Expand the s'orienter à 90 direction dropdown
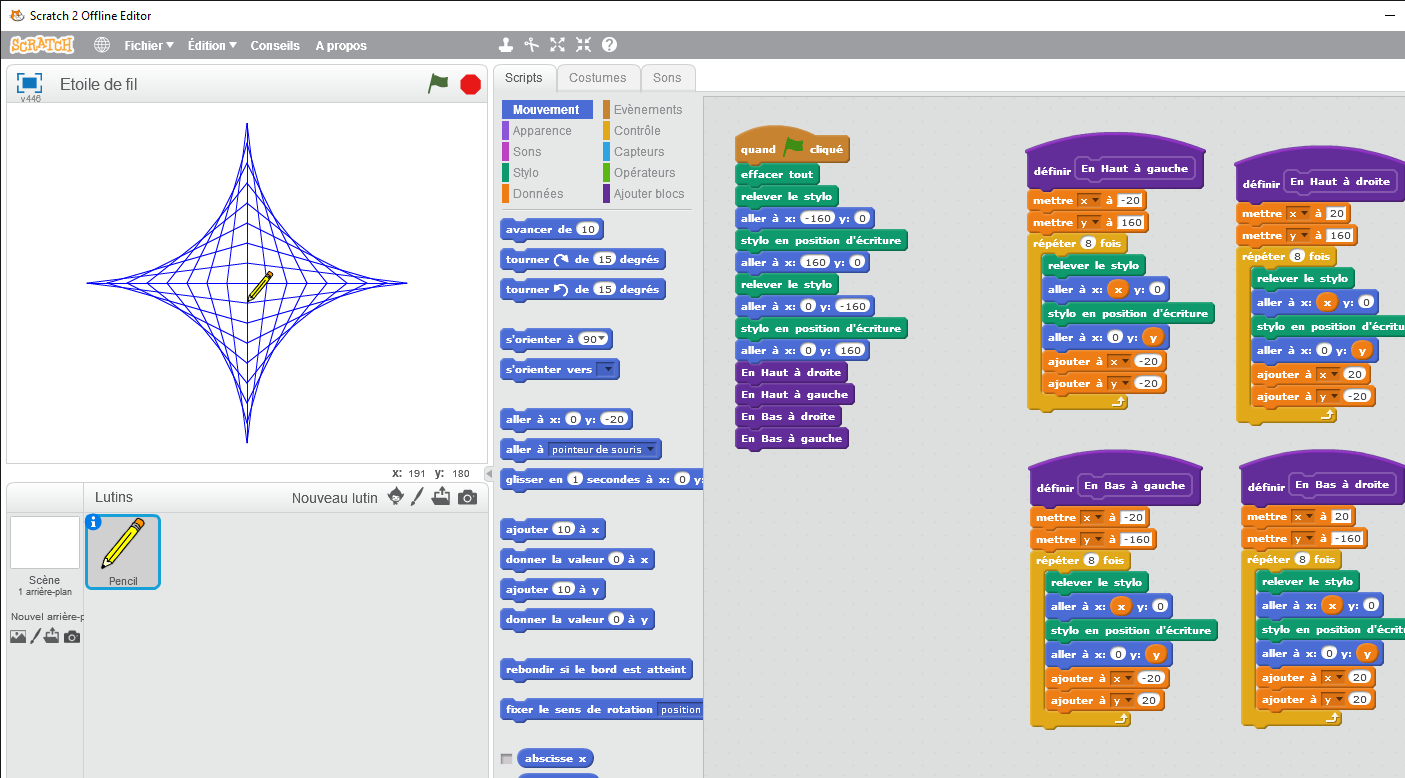Viewport: 1405px width, 778px height. [x=604, y=339]
